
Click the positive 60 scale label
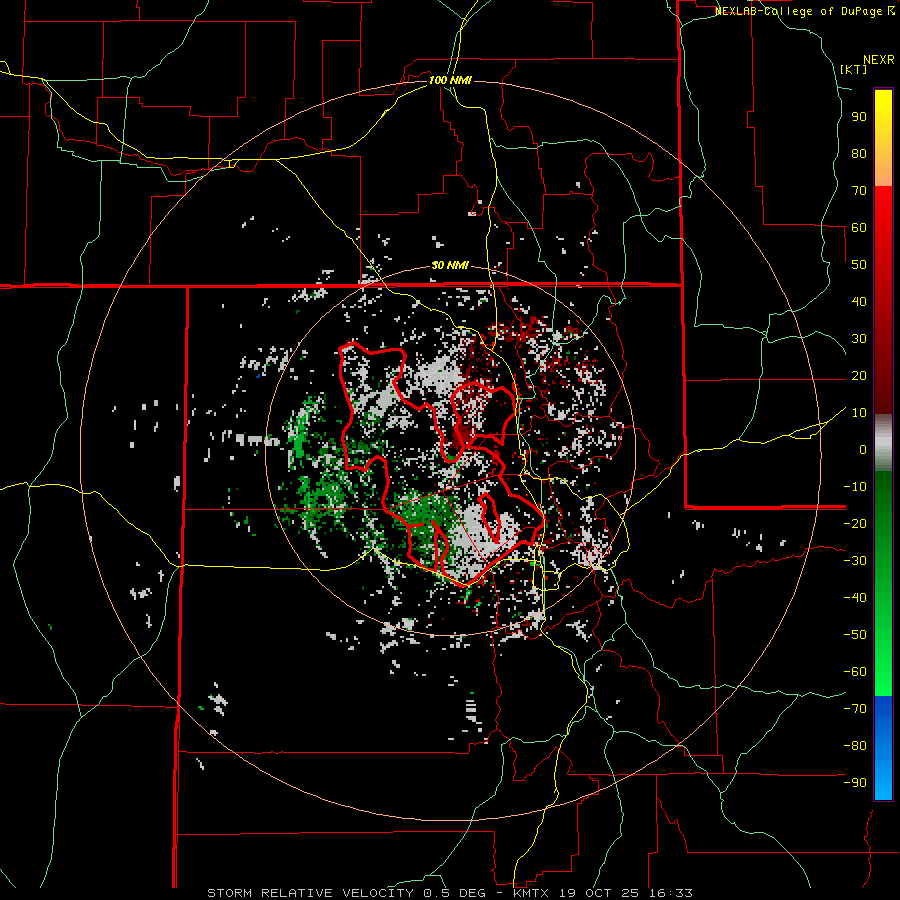click(859, 227)
